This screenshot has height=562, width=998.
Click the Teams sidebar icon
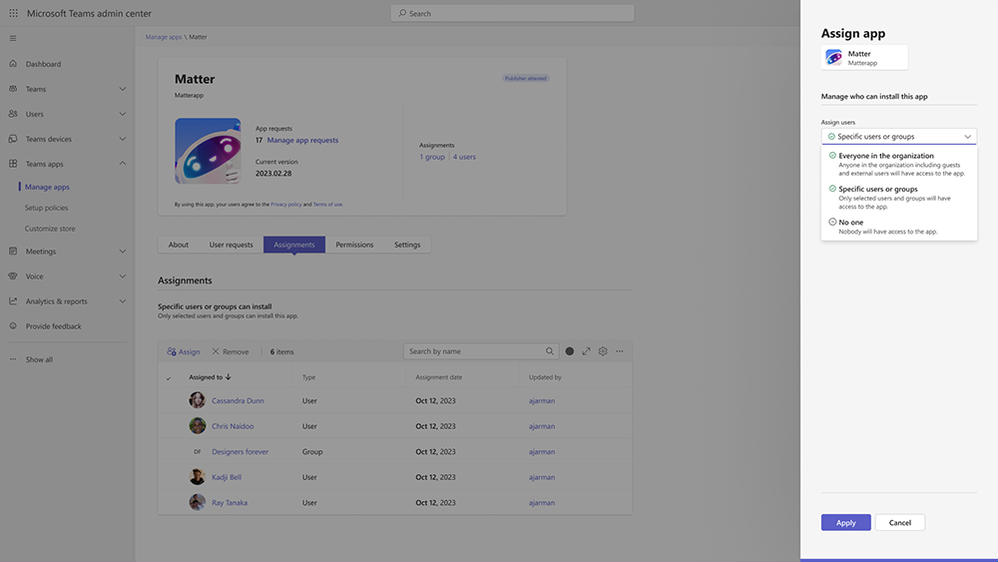13,88
